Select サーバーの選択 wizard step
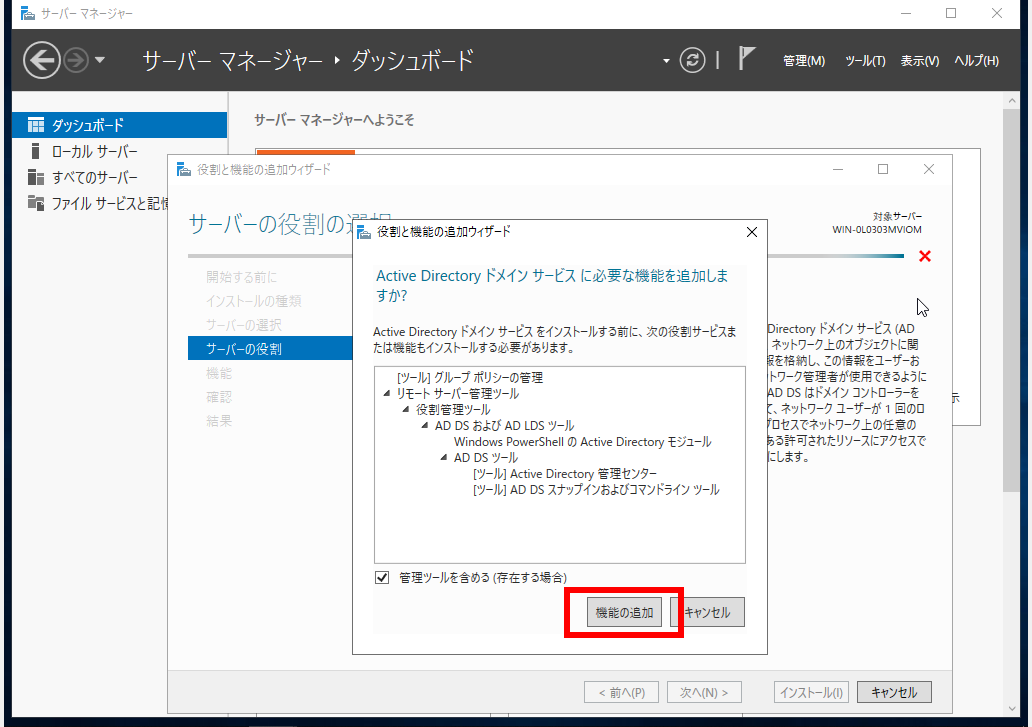This screenshot has height=727, width=1032. point(244,325)
